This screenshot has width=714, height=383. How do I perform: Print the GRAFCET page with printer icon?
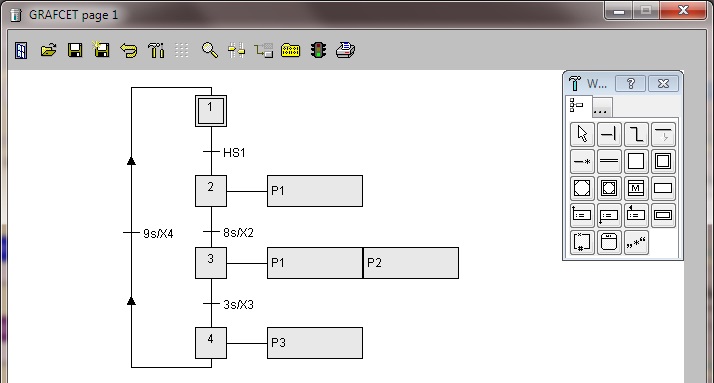tap(345, 50)
